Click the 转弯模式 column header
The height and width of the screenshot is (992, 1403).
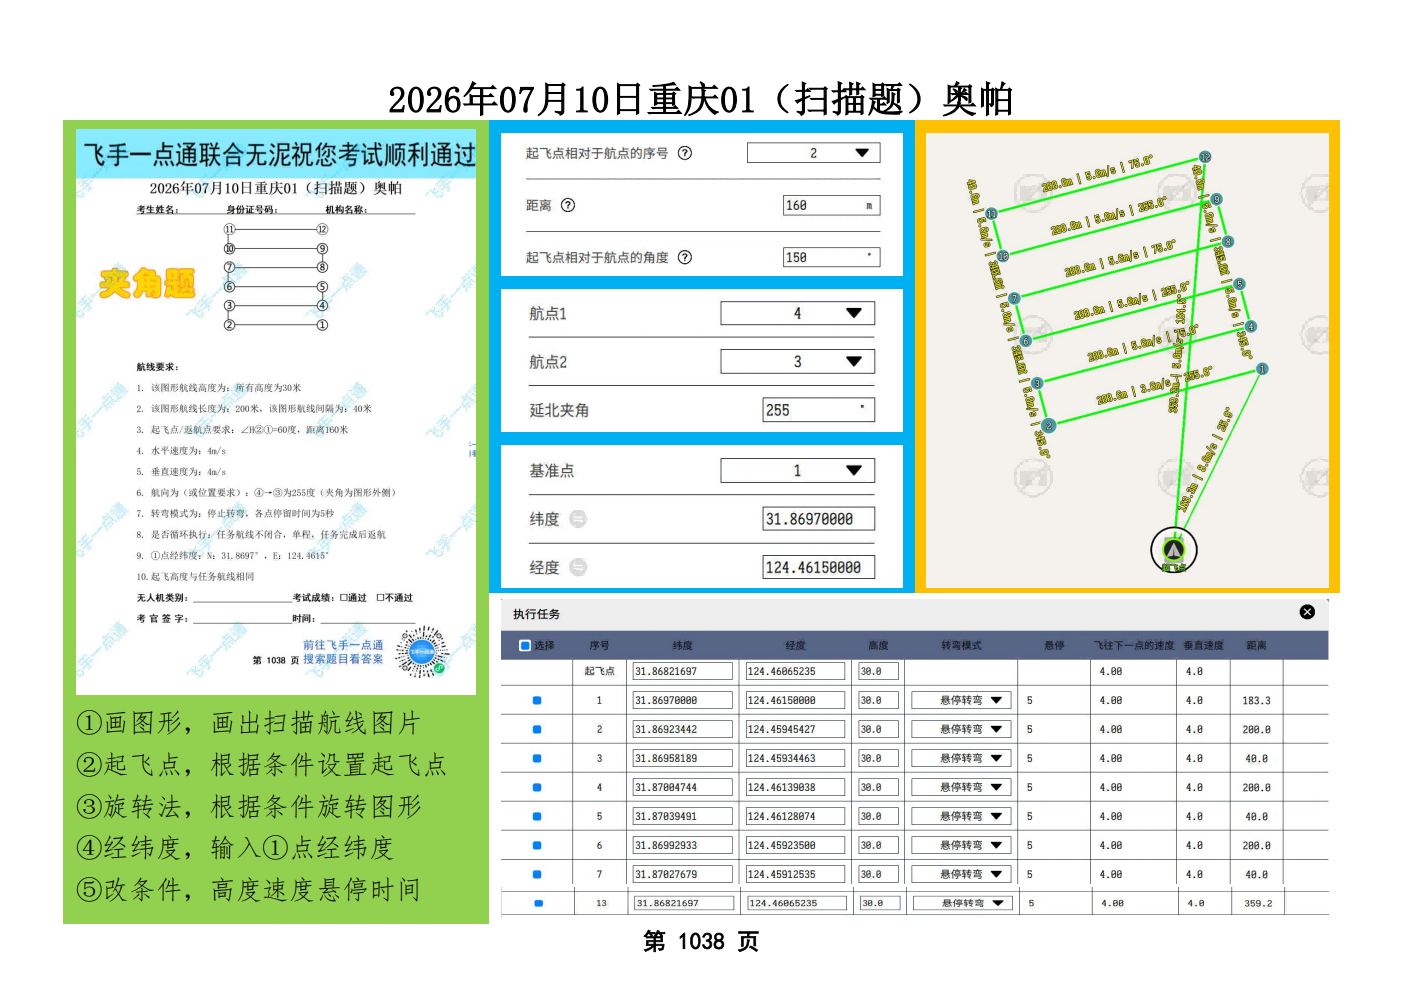coord(961,646)
